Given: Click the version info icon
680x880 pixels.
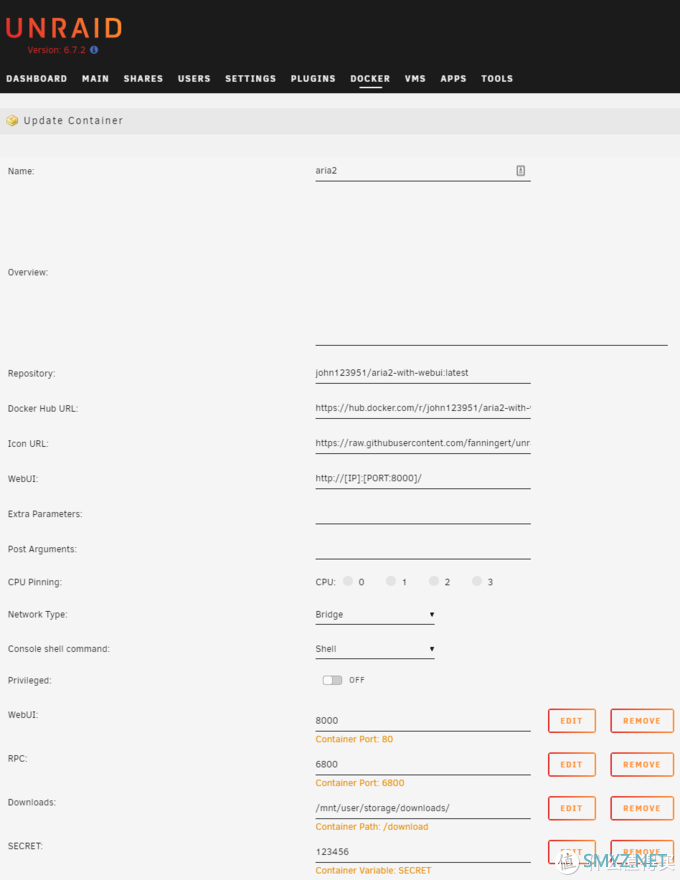Looking at the screenshot, I should coord(94,50).
